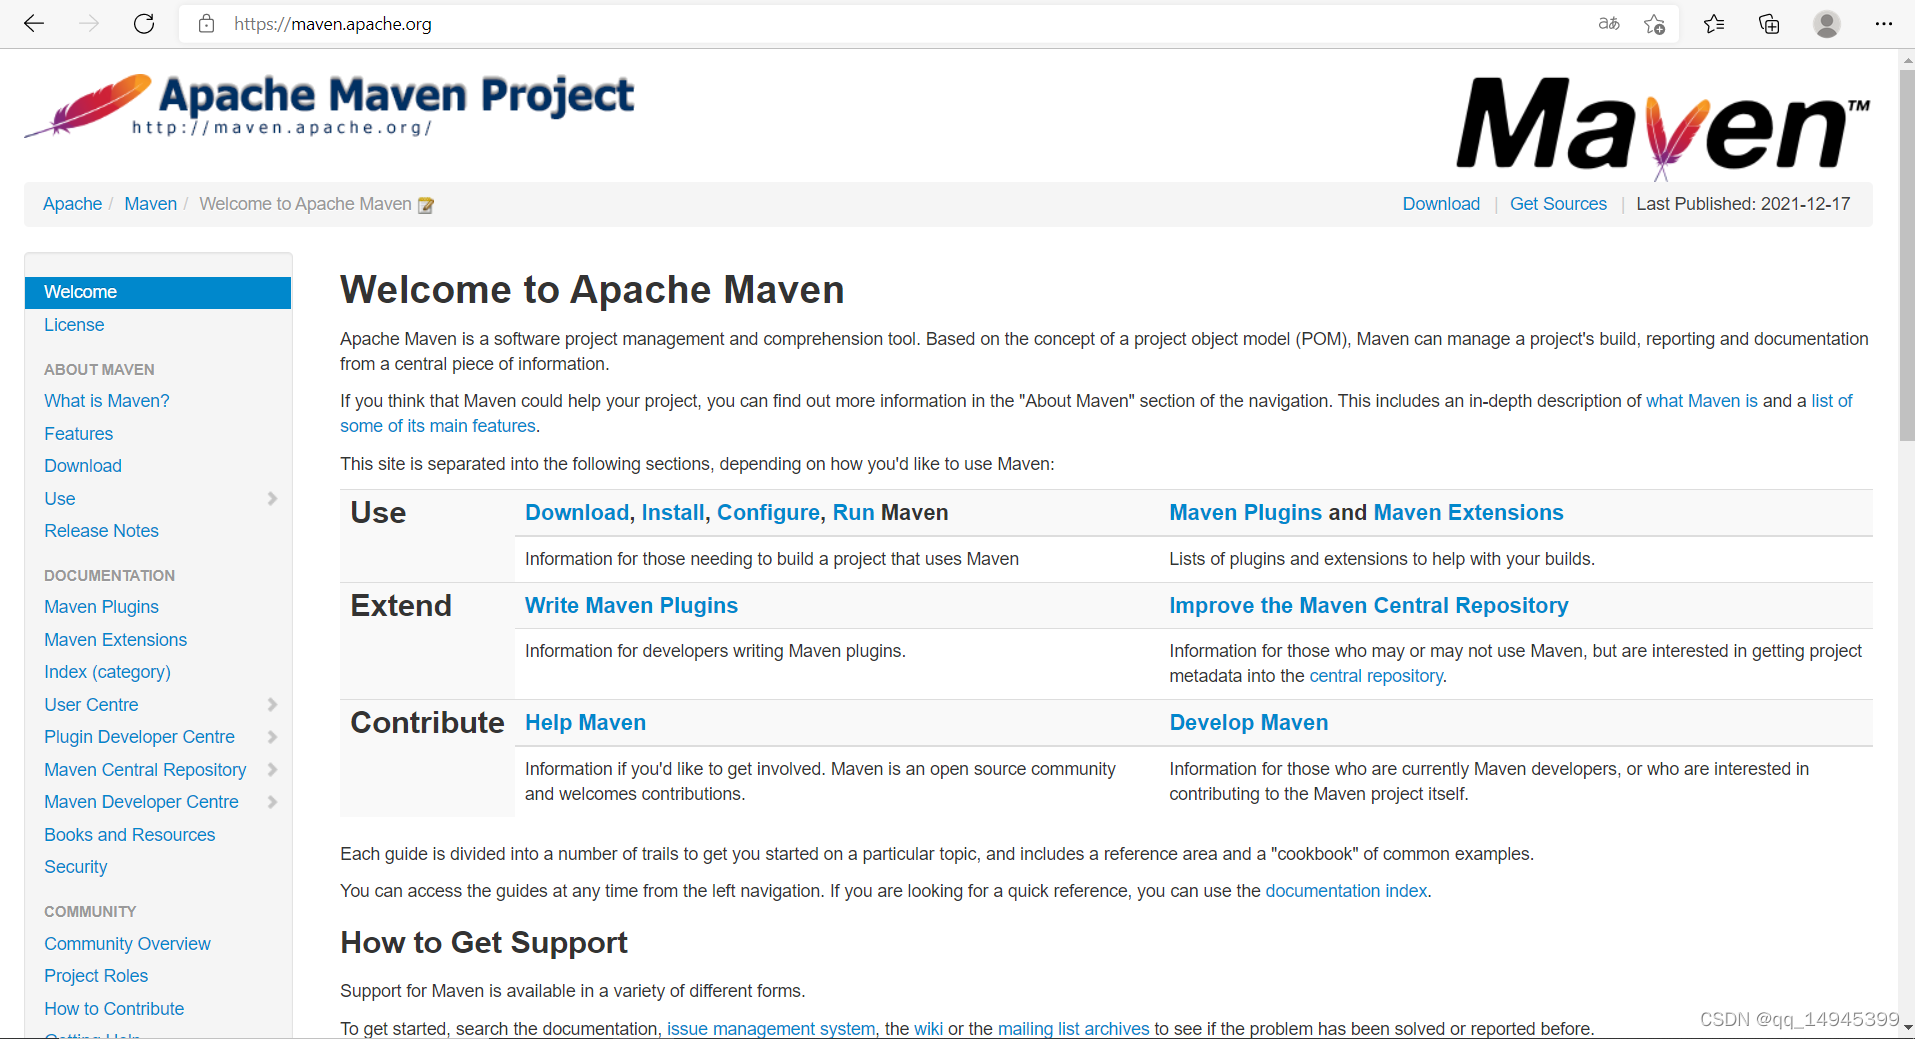Screen dimensions: 1915x1039
Task: Click the wiki link
Action: pyautogui.click(x=929, y=1029)
